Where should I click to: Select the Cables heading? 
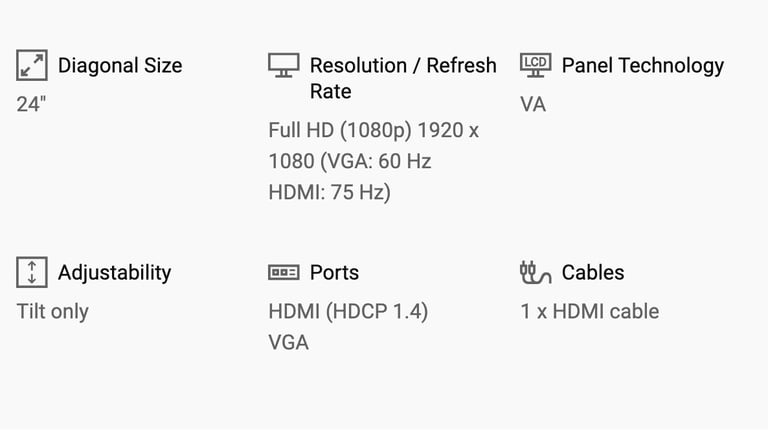(x=593, y=273)
